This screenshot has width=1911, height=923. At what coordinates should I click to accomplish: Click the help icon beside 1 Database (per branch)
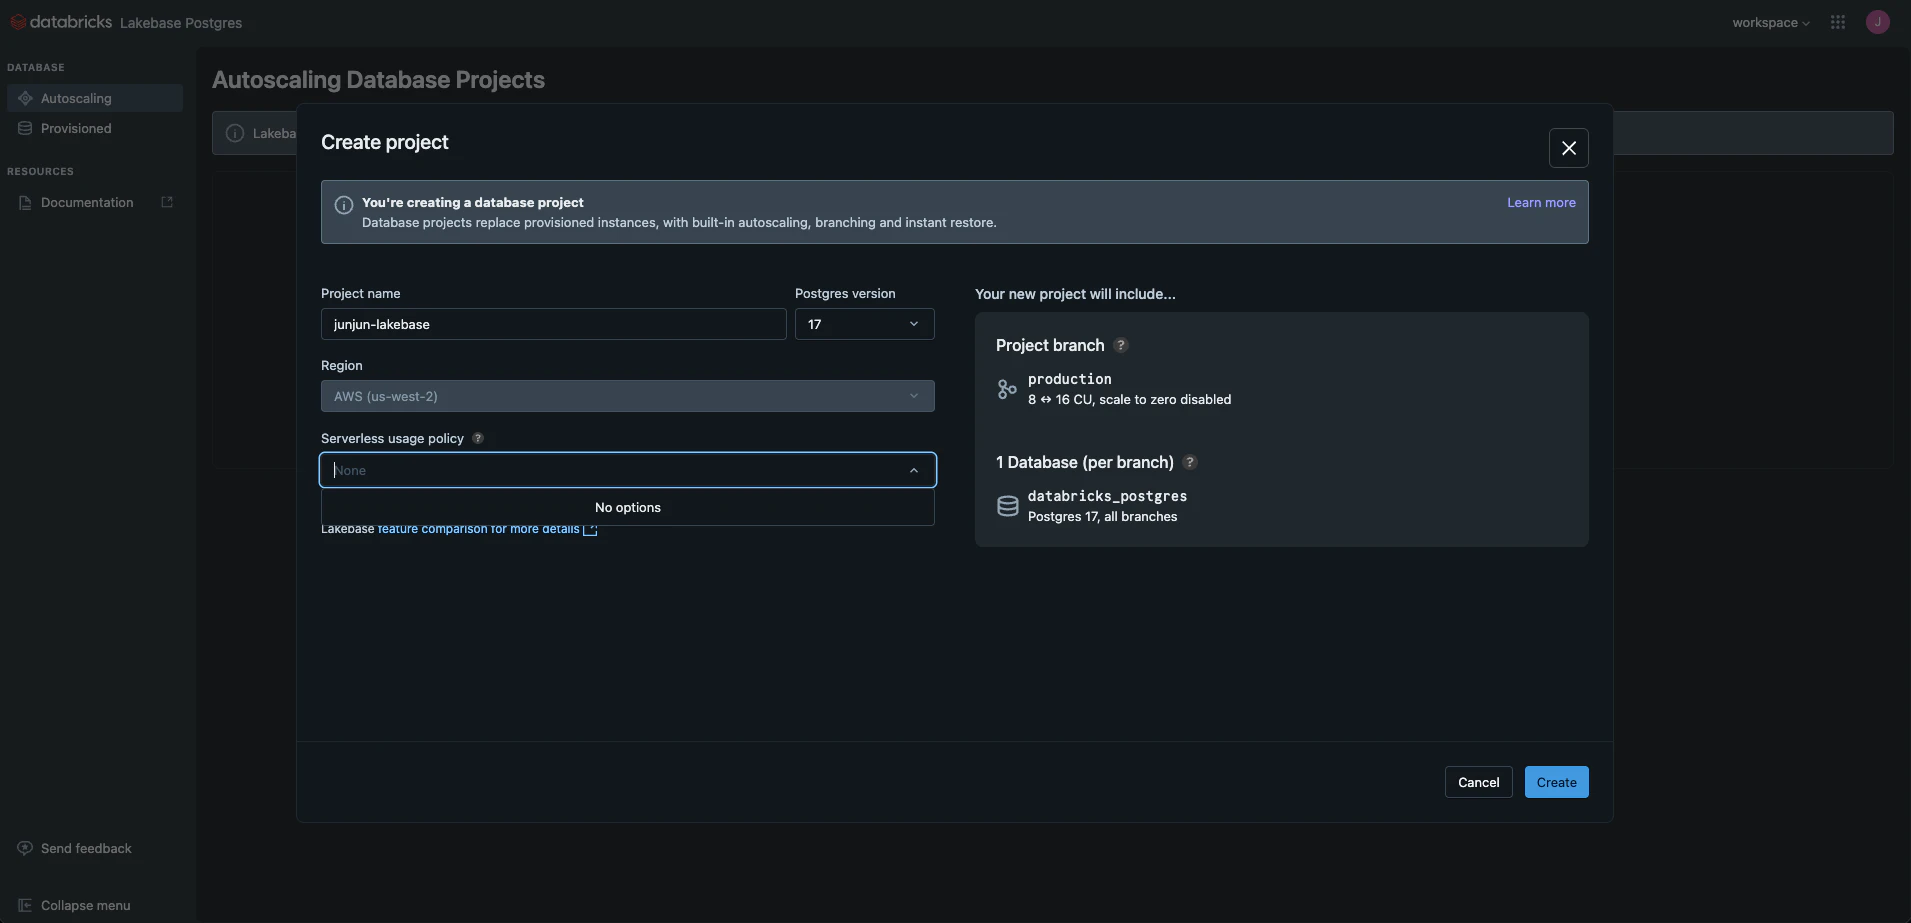[1190, 462]
